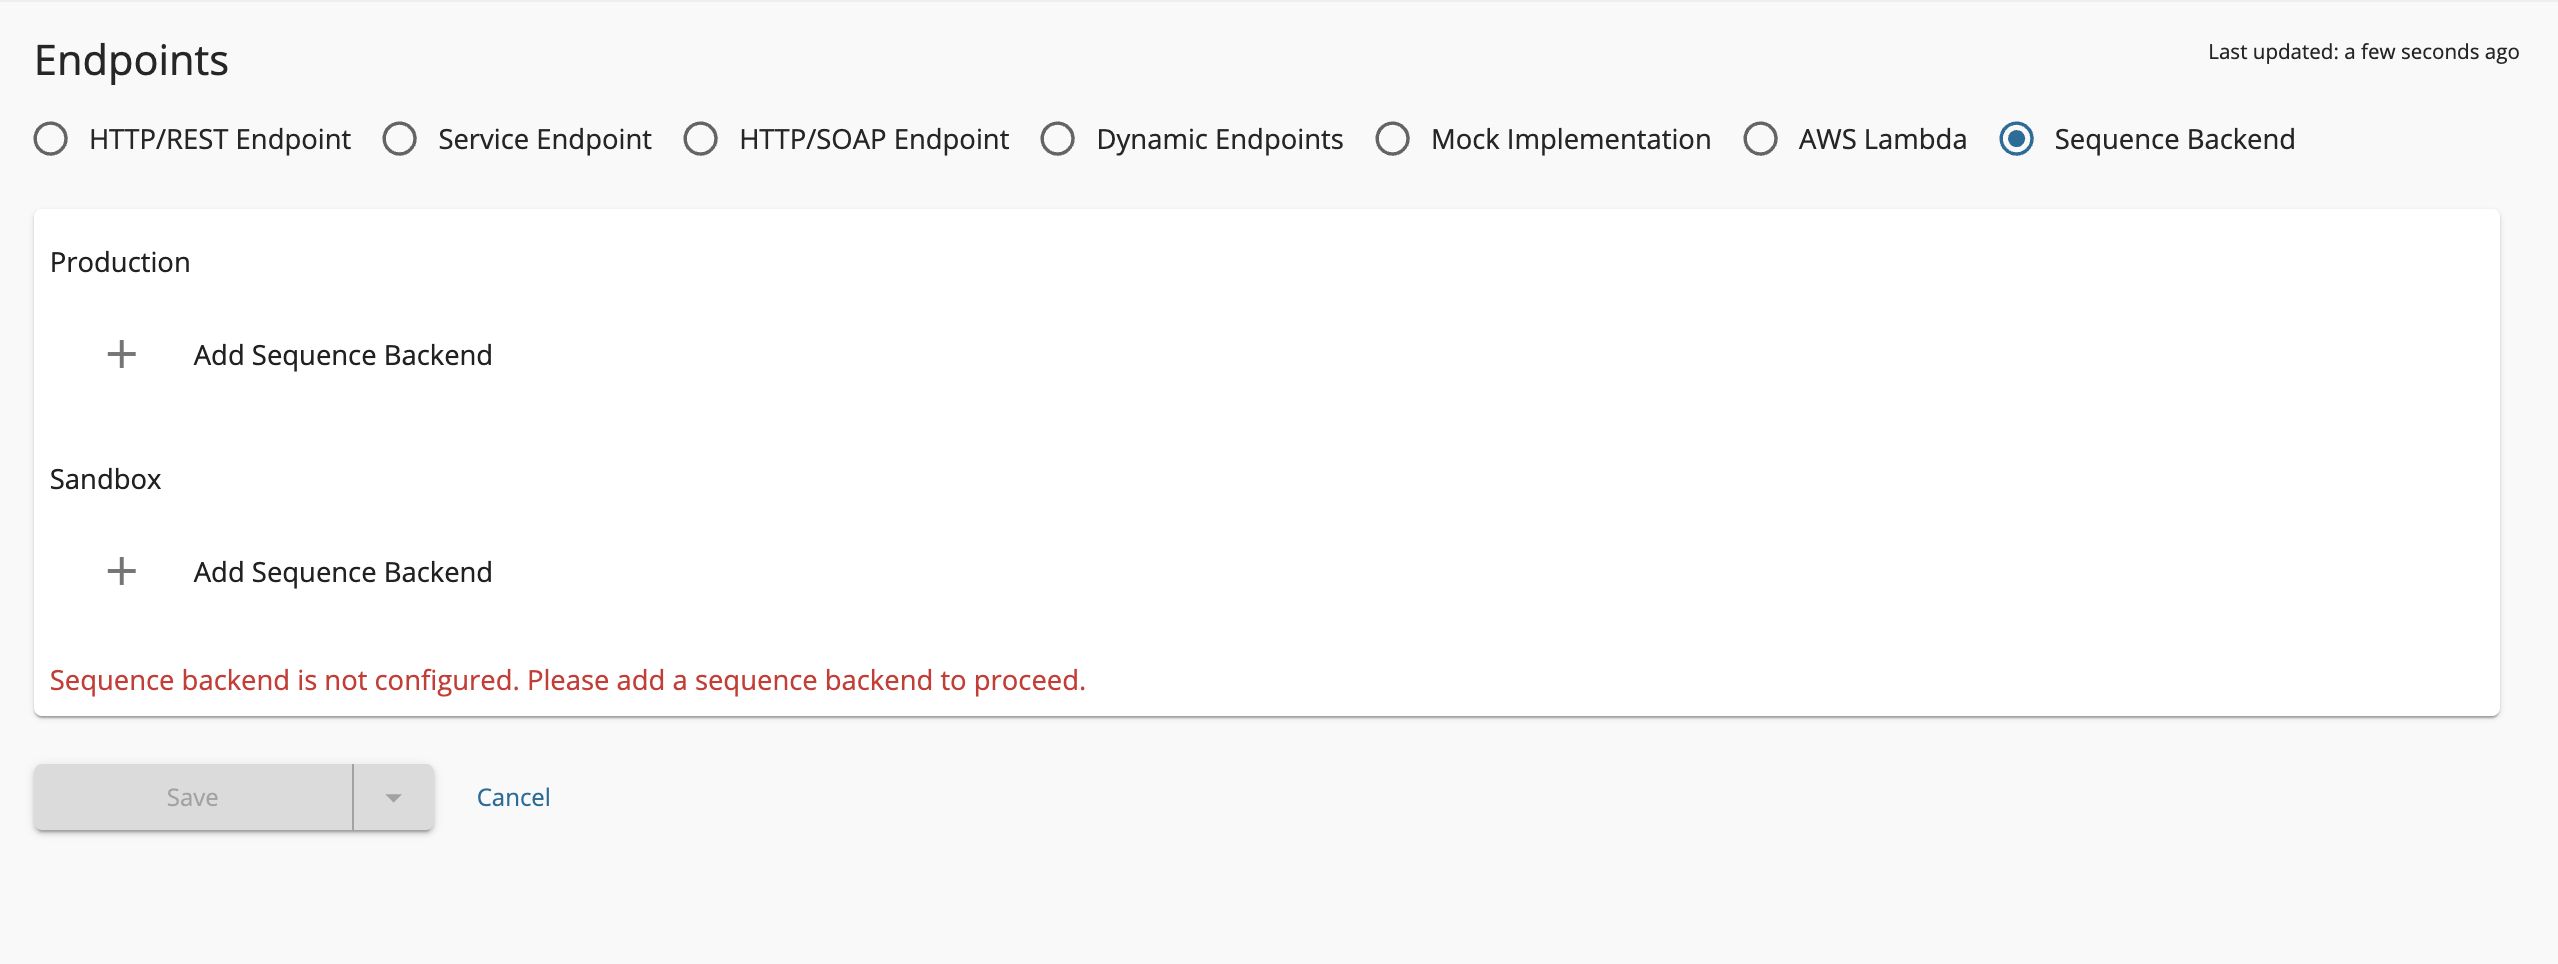The width and height of the screenshot is (2558, 964).
Task: Select the Service Endpoint radio button
Action: pyautogui.click(x=400, y=139)
